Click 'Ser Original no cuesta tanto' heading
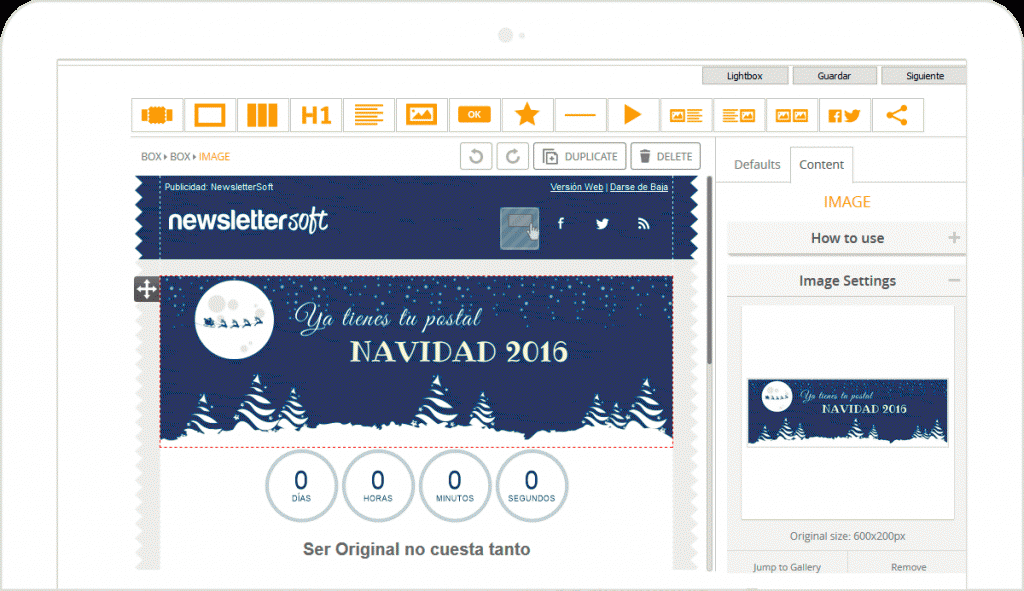 (417, 549)
